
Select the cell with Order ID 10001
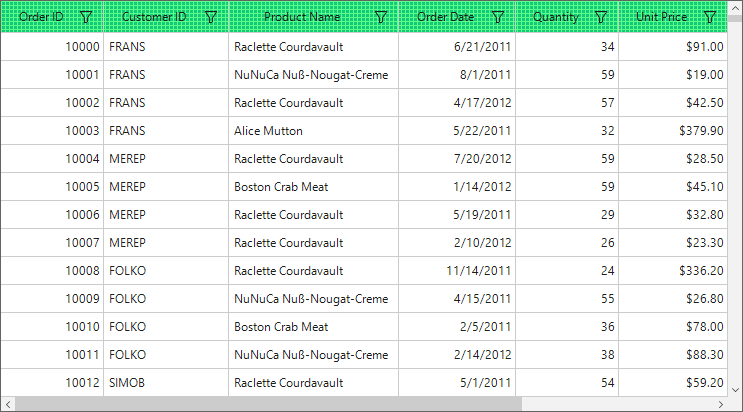[x=52, y=74]
